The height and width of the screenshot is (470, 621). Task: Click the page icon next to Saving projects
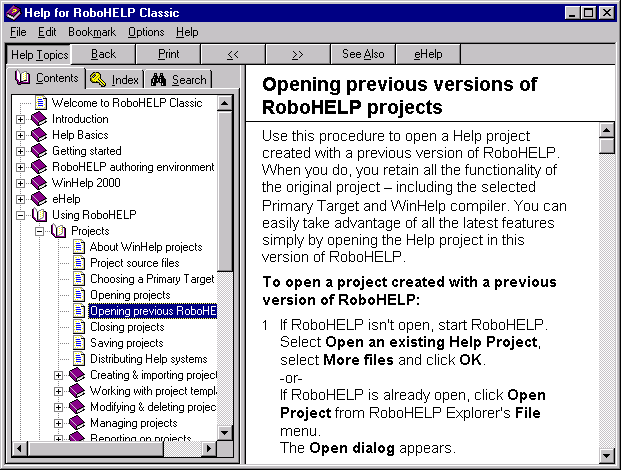pyautogui.click(x=78, y=343)
